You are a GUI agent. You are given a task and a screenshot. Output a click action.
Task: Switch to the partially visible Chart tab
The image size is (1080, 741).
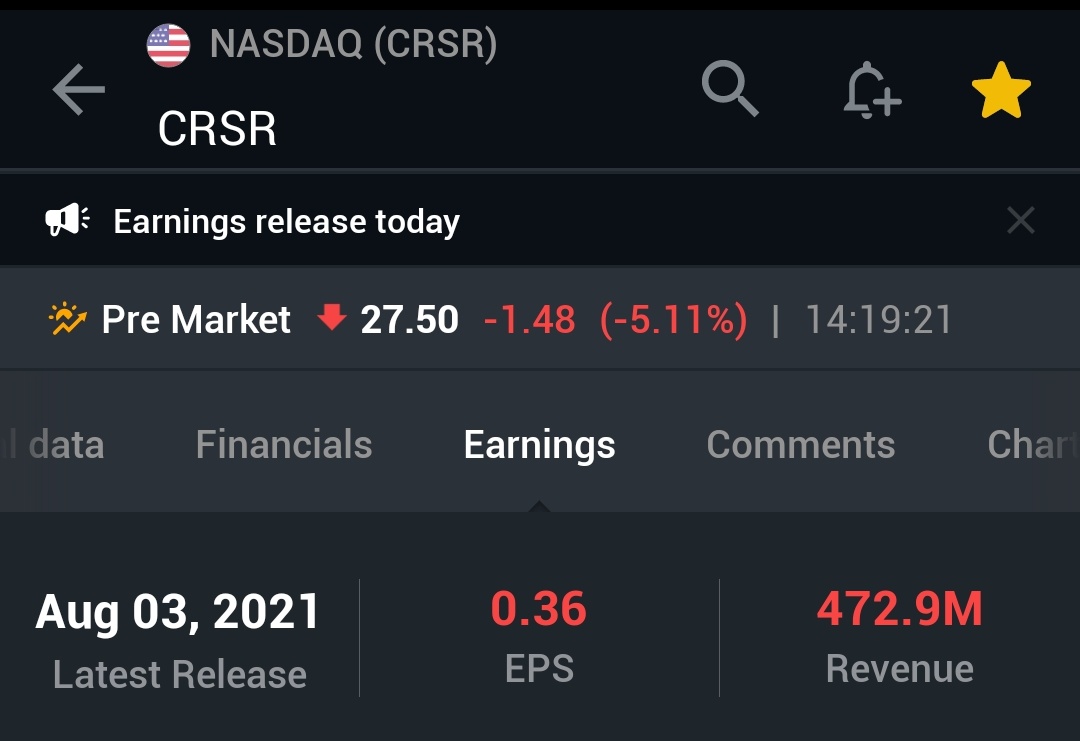pos(1032,445)
